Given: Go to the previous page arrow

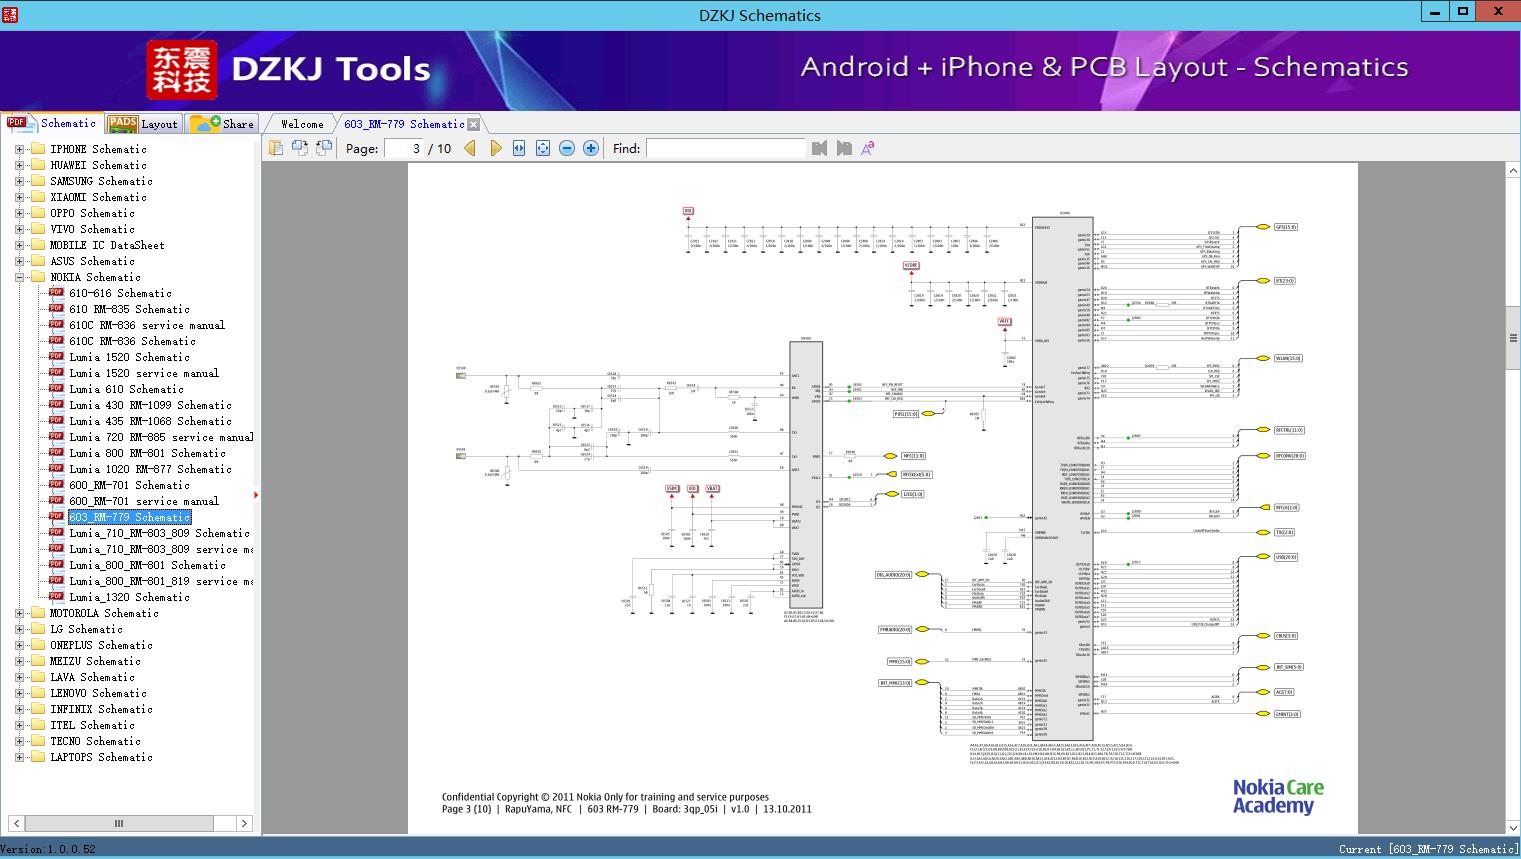Looking at the screenshot, I should click(x=471, y=148).
